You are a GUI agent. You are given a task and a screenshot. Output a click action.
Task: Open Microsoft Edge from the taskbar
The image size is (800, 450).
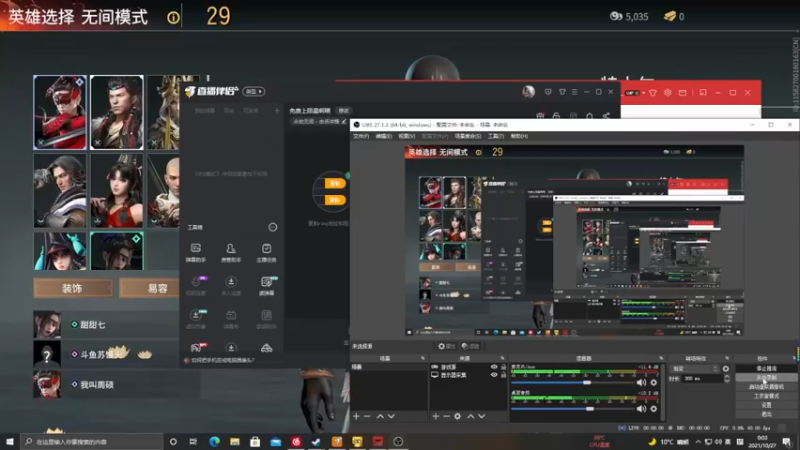(x=214, y=441)
